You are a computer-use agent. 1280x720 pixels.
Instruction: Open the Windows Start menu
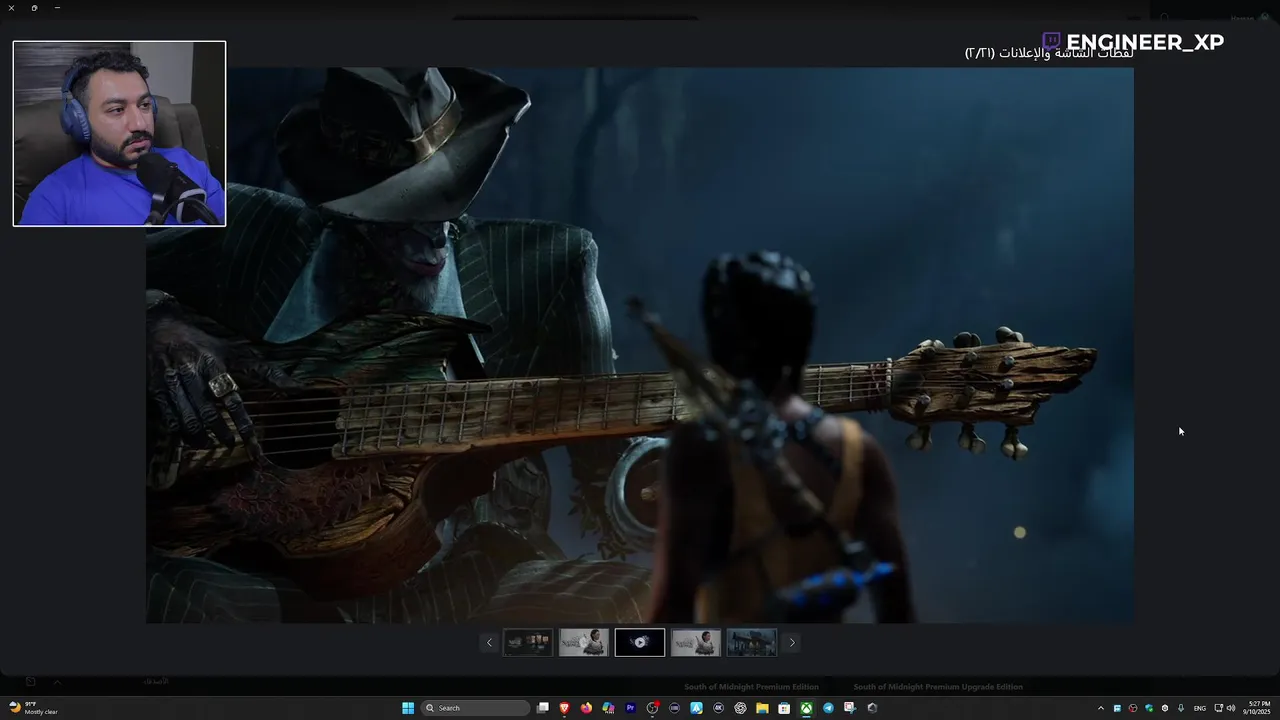click(x=408, y=708)
